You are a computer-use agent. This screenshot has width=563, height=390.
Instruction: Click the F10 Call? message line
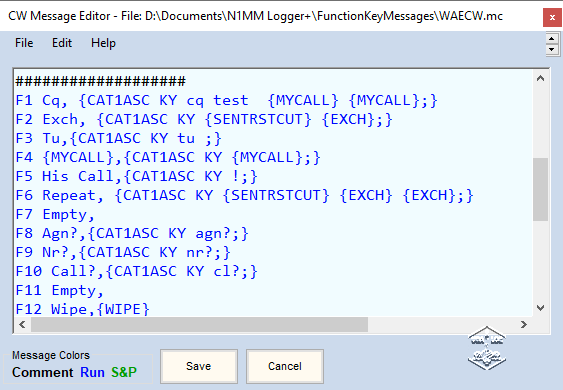(136, 271)
